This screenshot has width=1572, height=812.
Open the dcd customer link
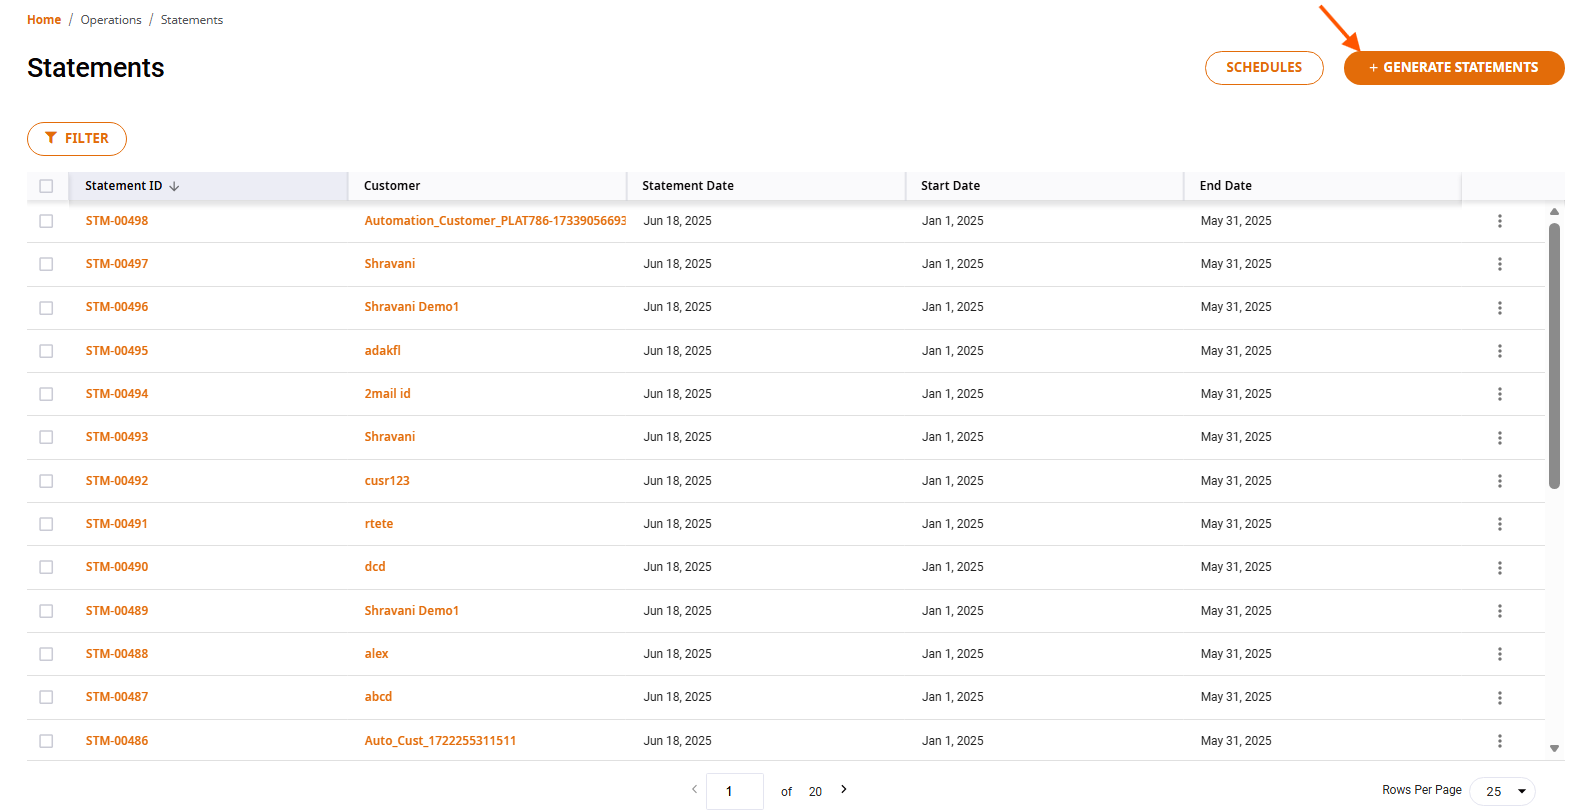(375, 567)
